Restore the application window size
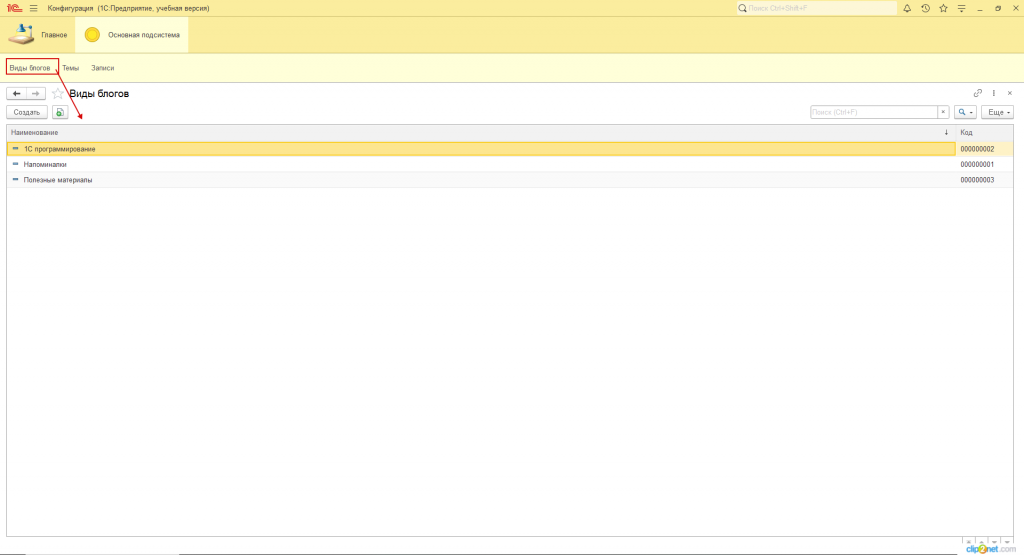Screen dimensions: 1024x555 coord(998,8)
